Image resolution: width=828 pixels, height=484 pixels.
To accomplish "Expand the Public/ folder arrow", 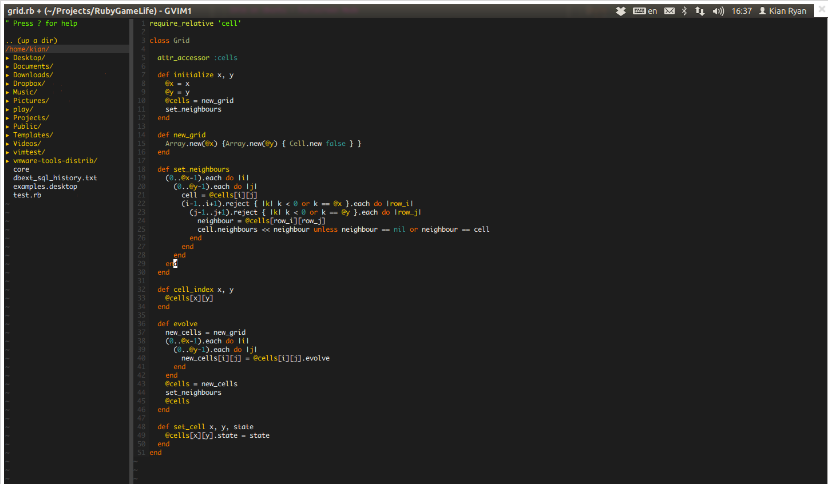I will (x=7, y=126).
